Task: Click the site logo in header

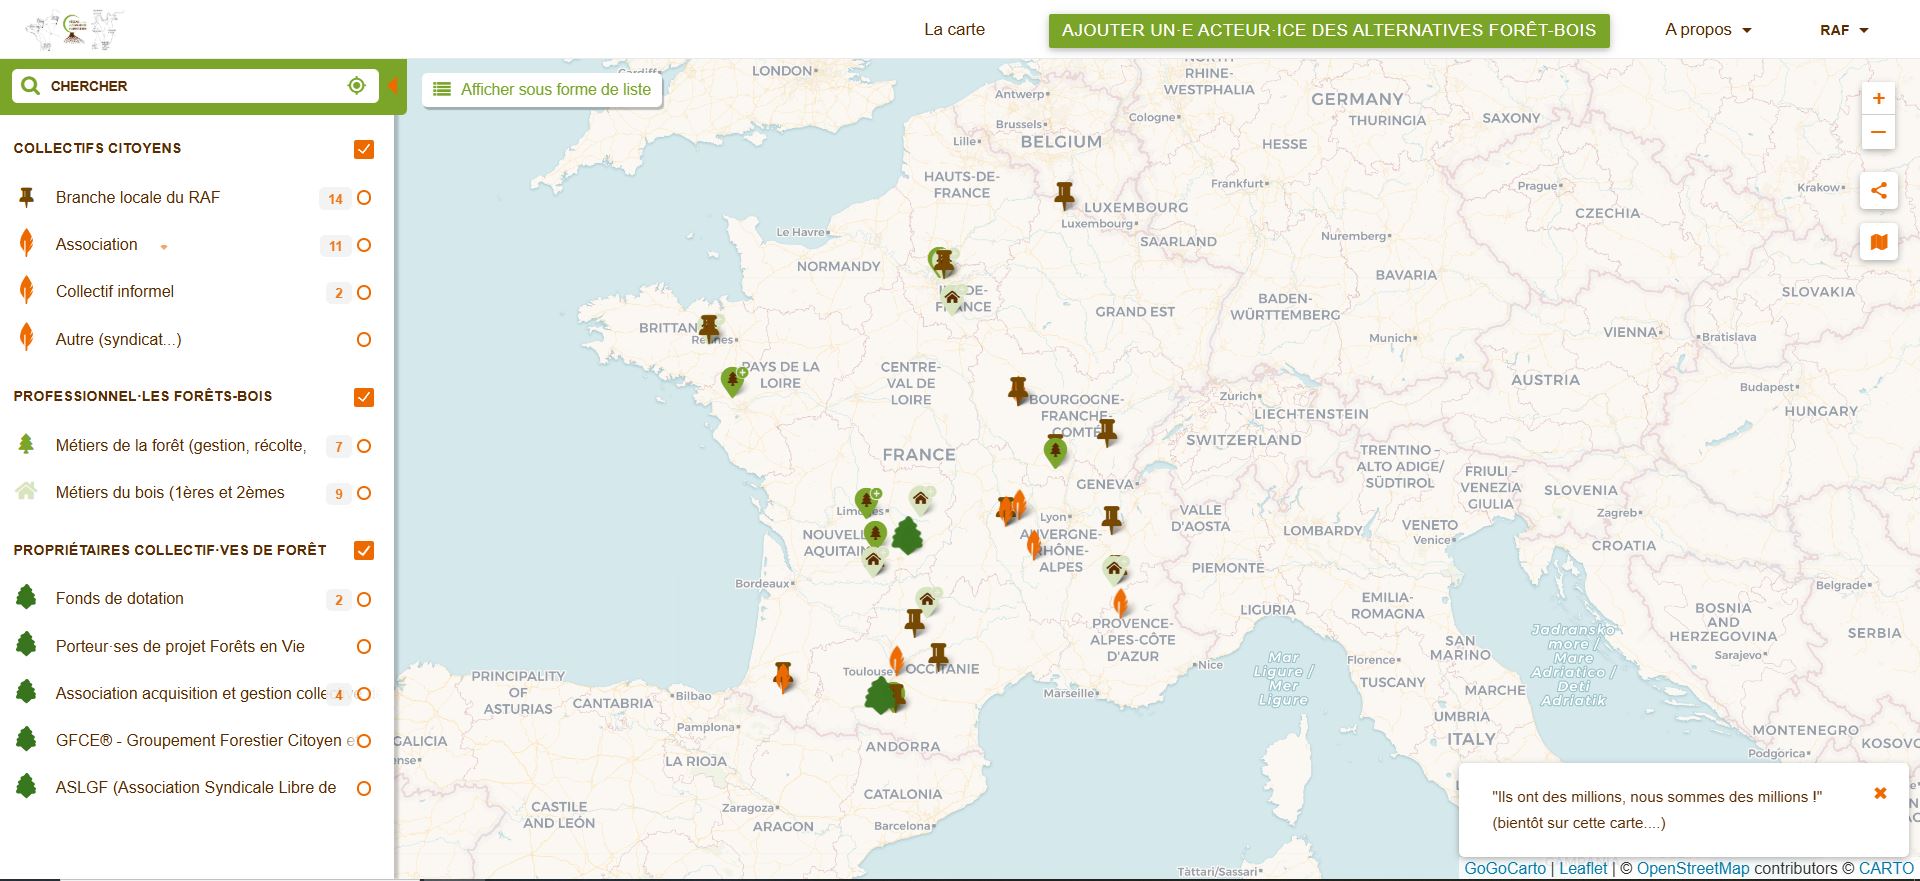Action: pos(75,30)
